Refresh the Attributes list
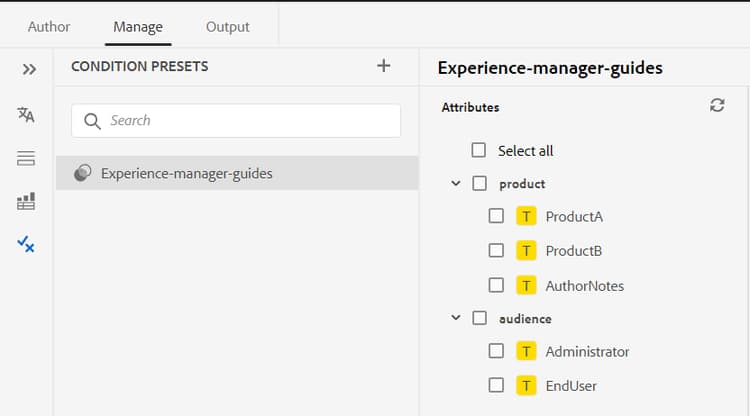This screenshot has height=416, width=750. point(717,105)
